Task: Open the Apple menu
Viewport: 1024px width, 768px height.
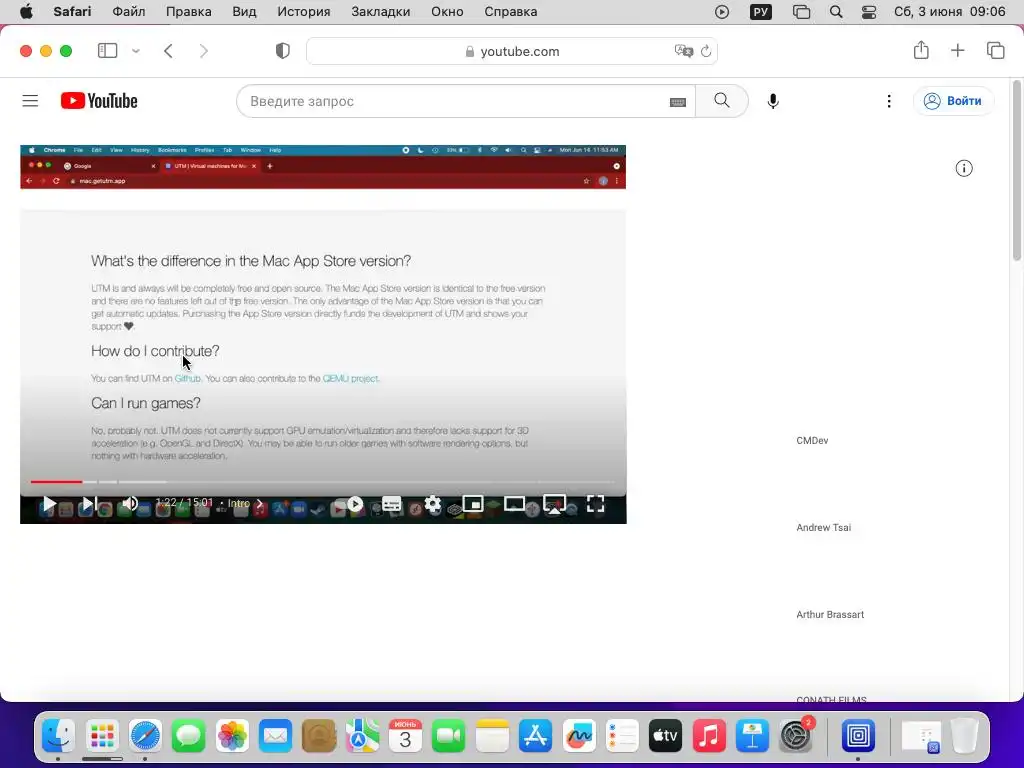Action: [26, 12]
